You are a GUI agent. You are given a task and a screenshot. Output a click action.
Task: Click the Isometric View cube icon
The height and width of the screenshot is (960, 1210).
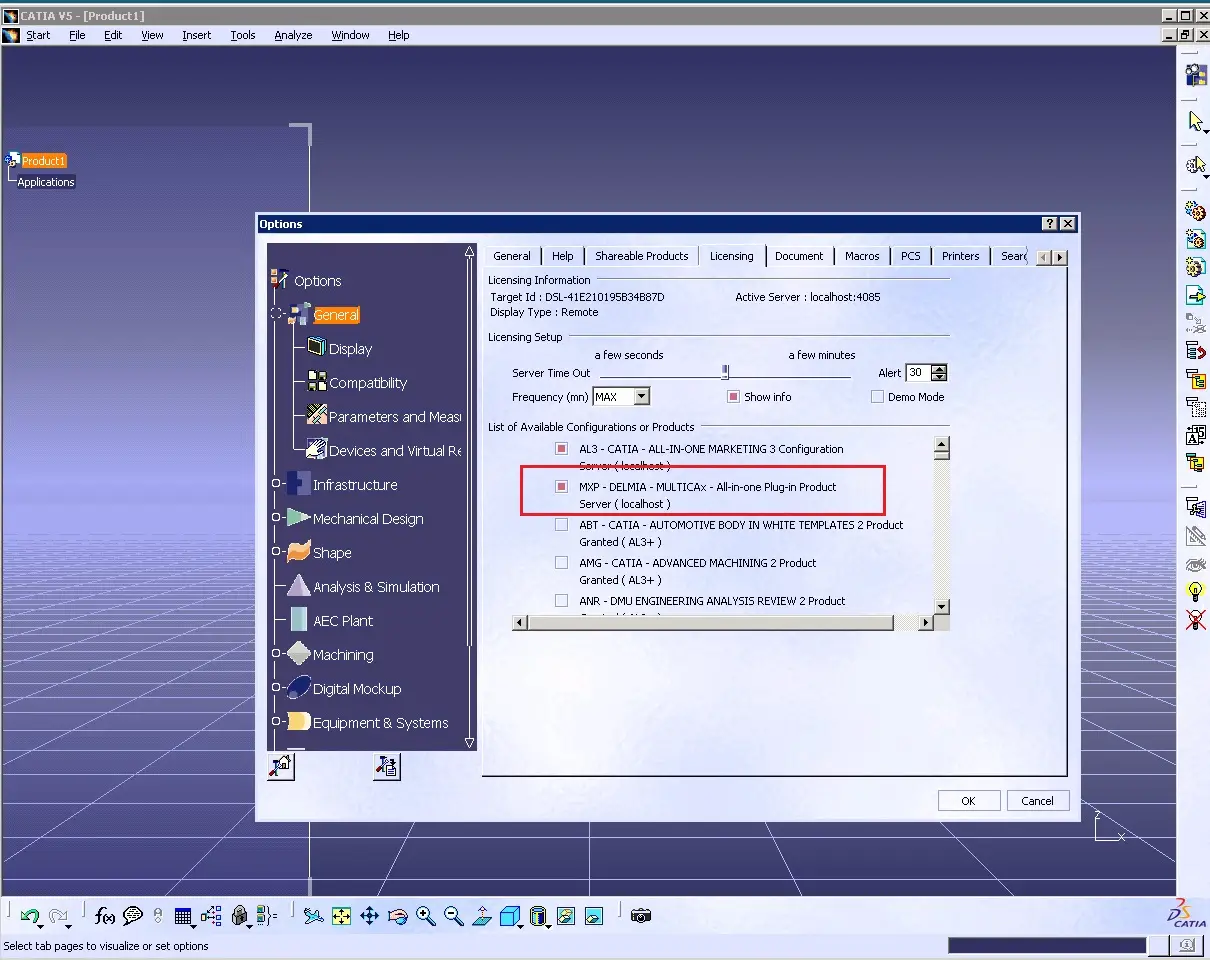[x=510, y=916]
